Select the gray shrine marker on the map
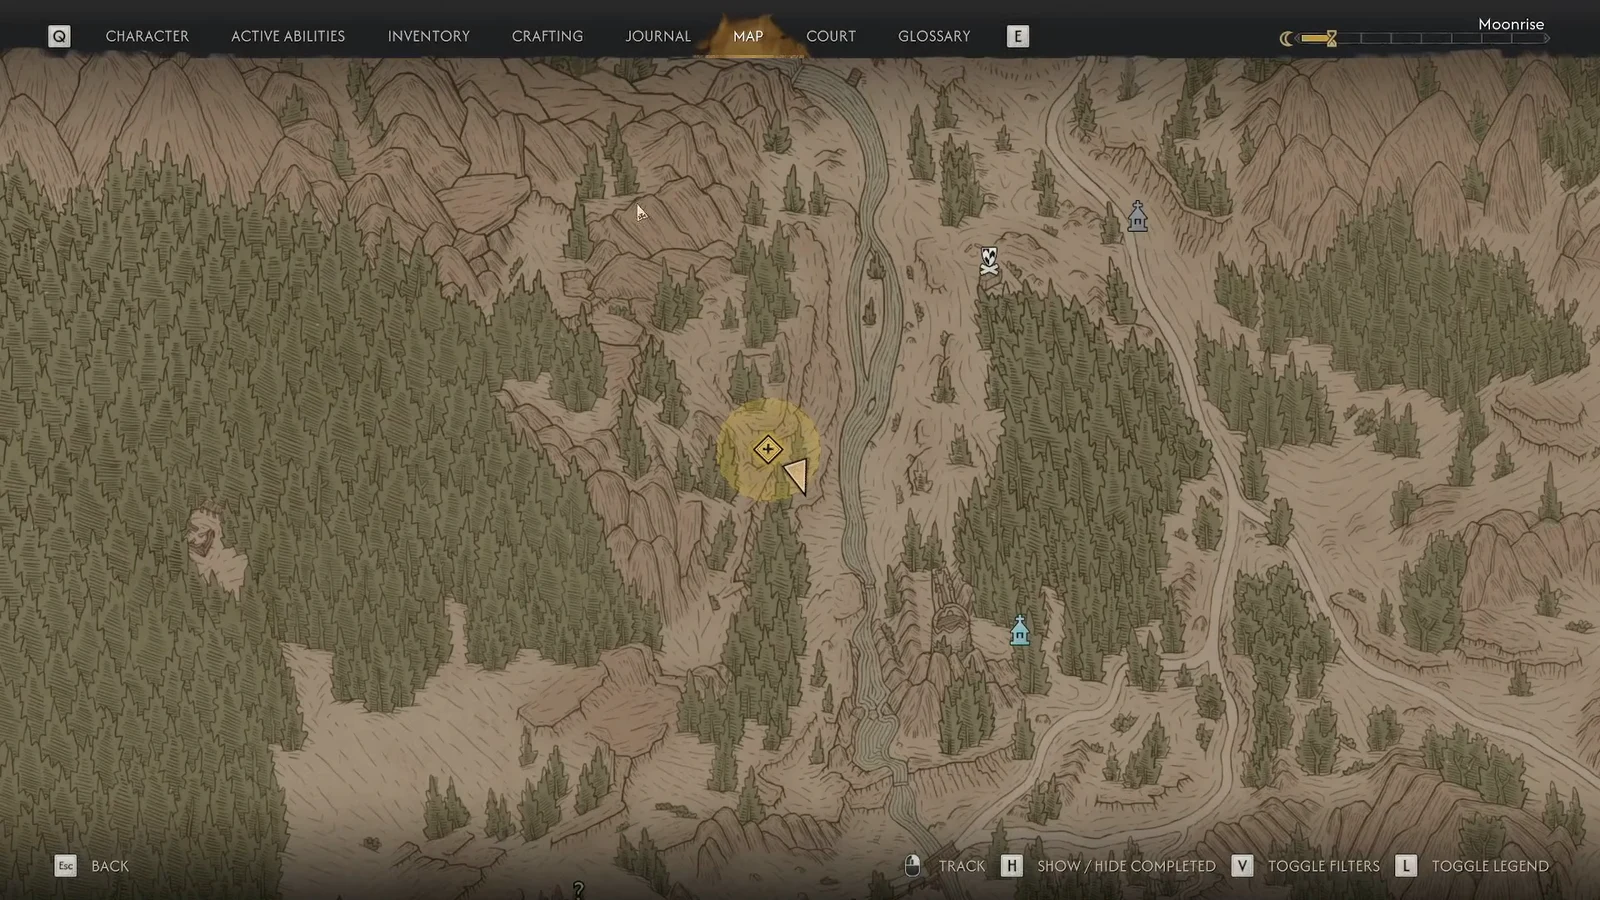Screen dimensions: 1600x900 1137,216
